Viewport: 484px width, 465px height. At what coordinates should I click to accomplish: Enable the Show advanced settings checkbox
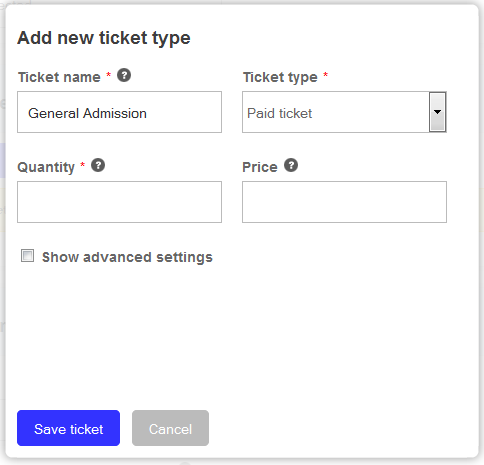[x=27, y=256]
